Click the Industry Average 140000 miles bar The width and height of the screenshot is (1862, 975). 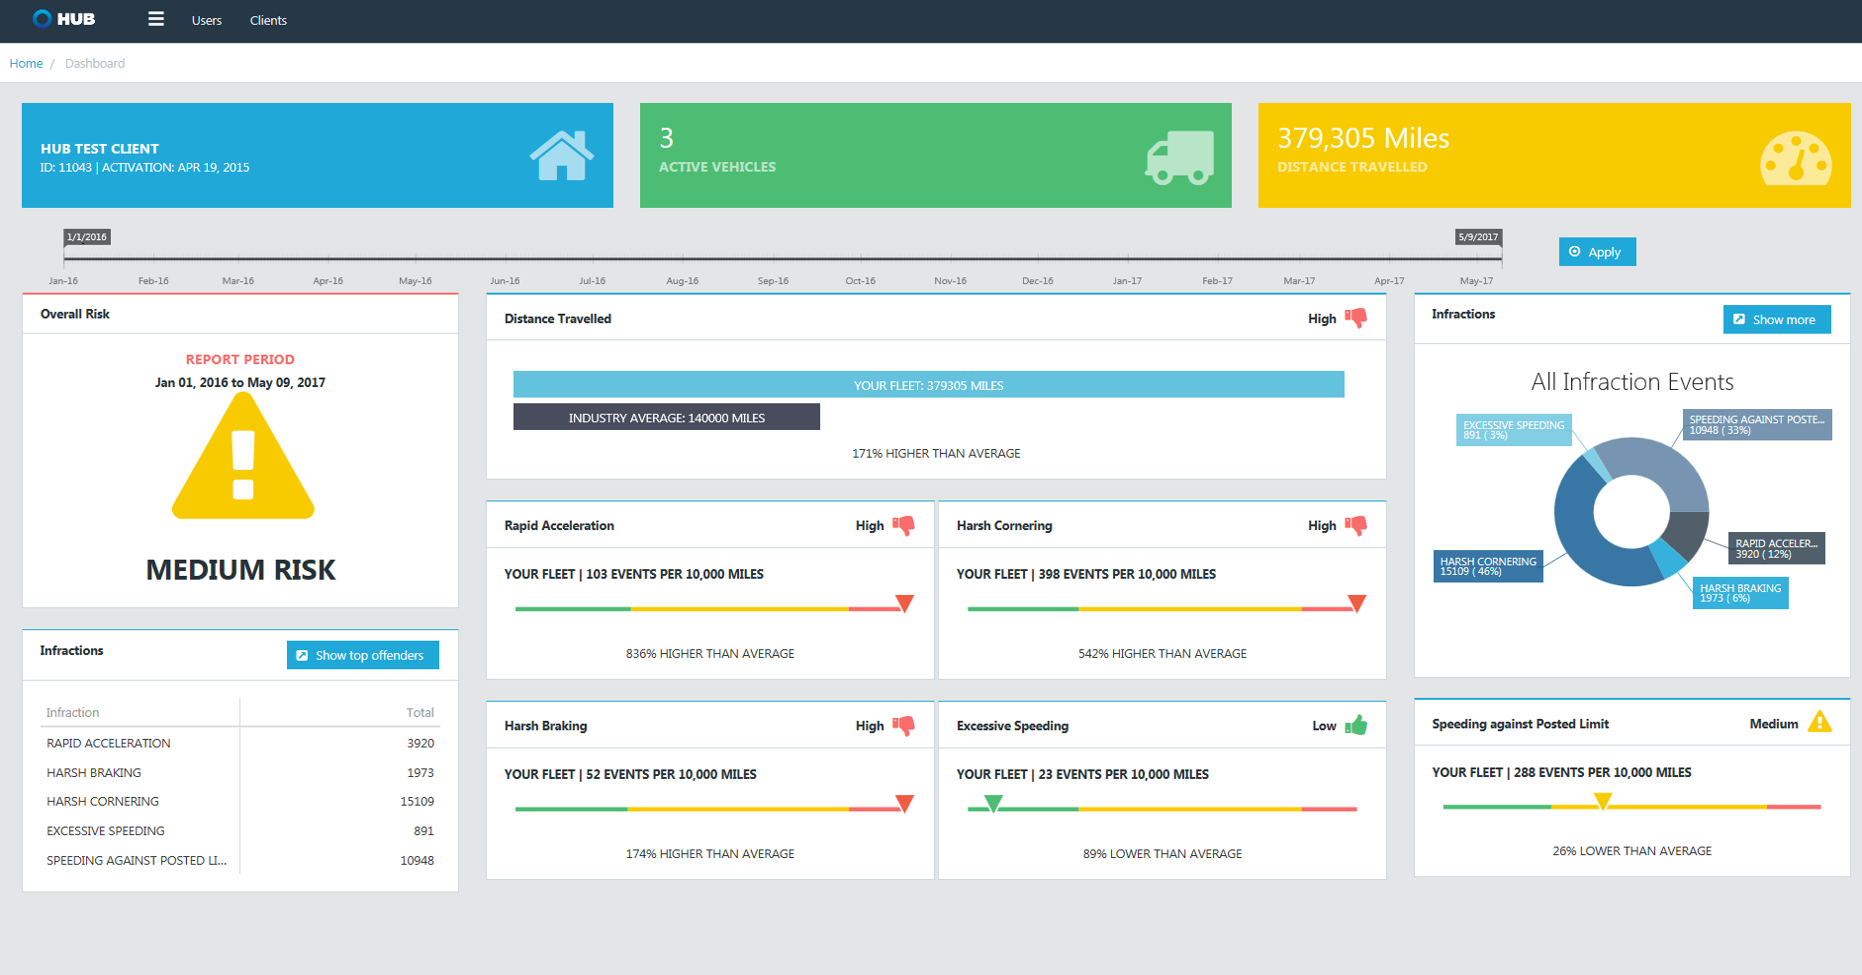[x=666, y=417]
